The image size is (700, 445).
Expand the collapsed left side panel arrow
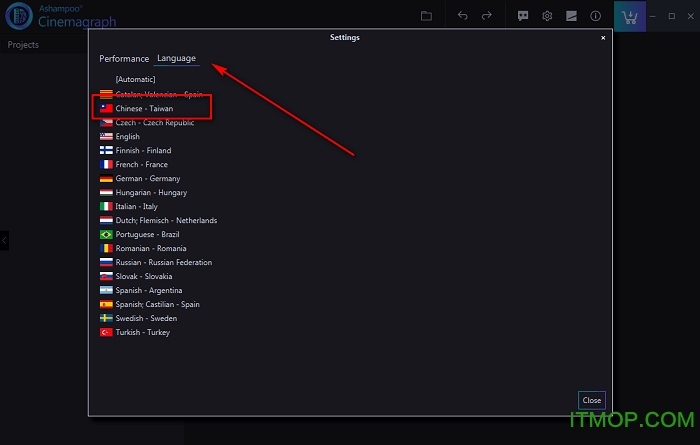tap(4, 240)
